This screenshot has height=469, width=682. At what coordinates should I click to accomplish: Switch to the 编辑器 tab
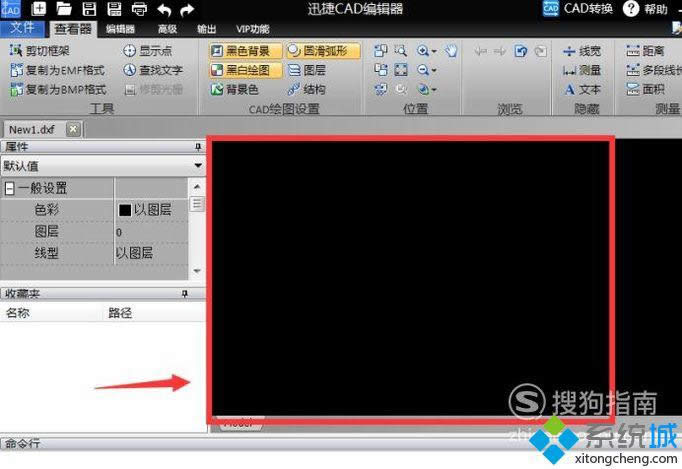(120, 29)
